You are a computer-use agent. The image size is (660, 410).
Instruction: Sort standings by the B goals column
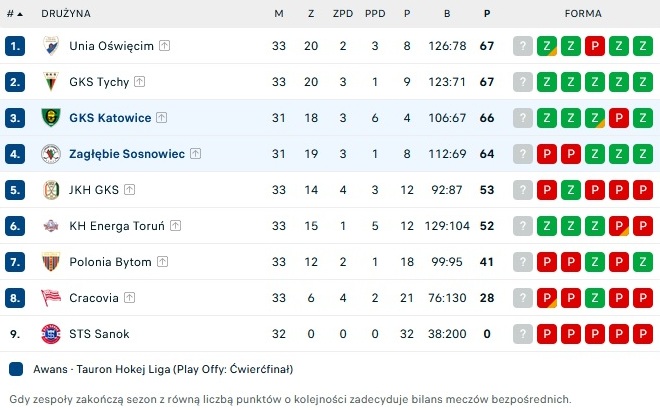[x=447, y=13]
